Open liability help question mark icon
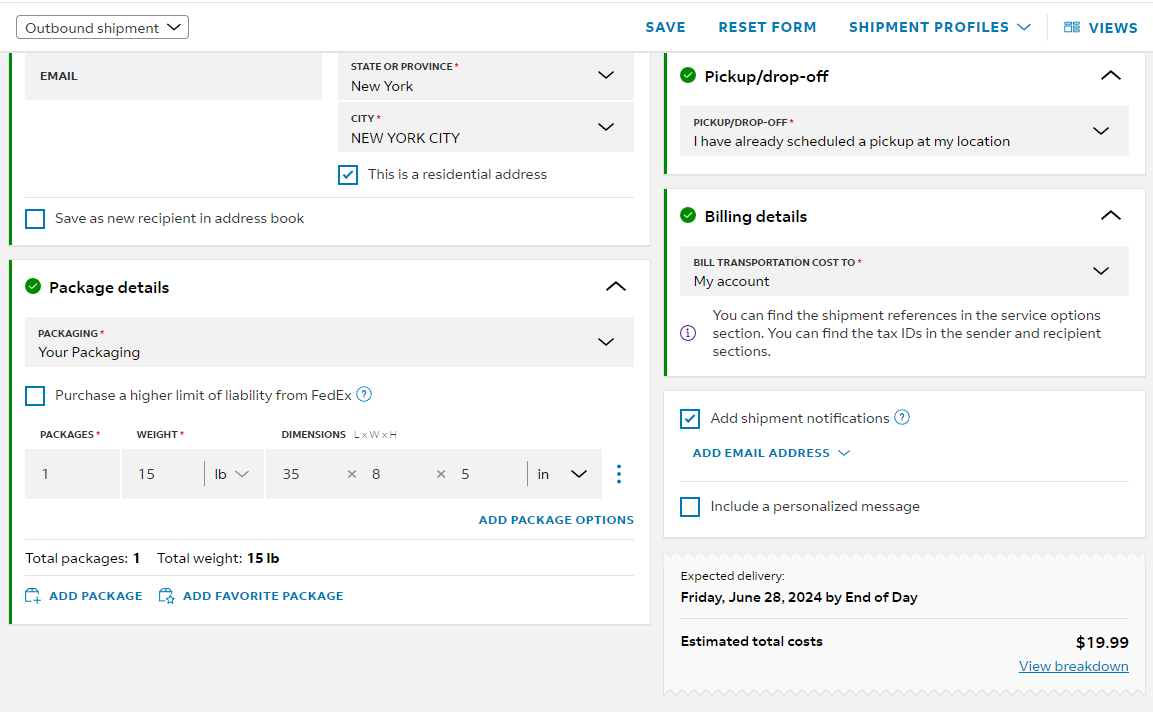 click(364, 394)
